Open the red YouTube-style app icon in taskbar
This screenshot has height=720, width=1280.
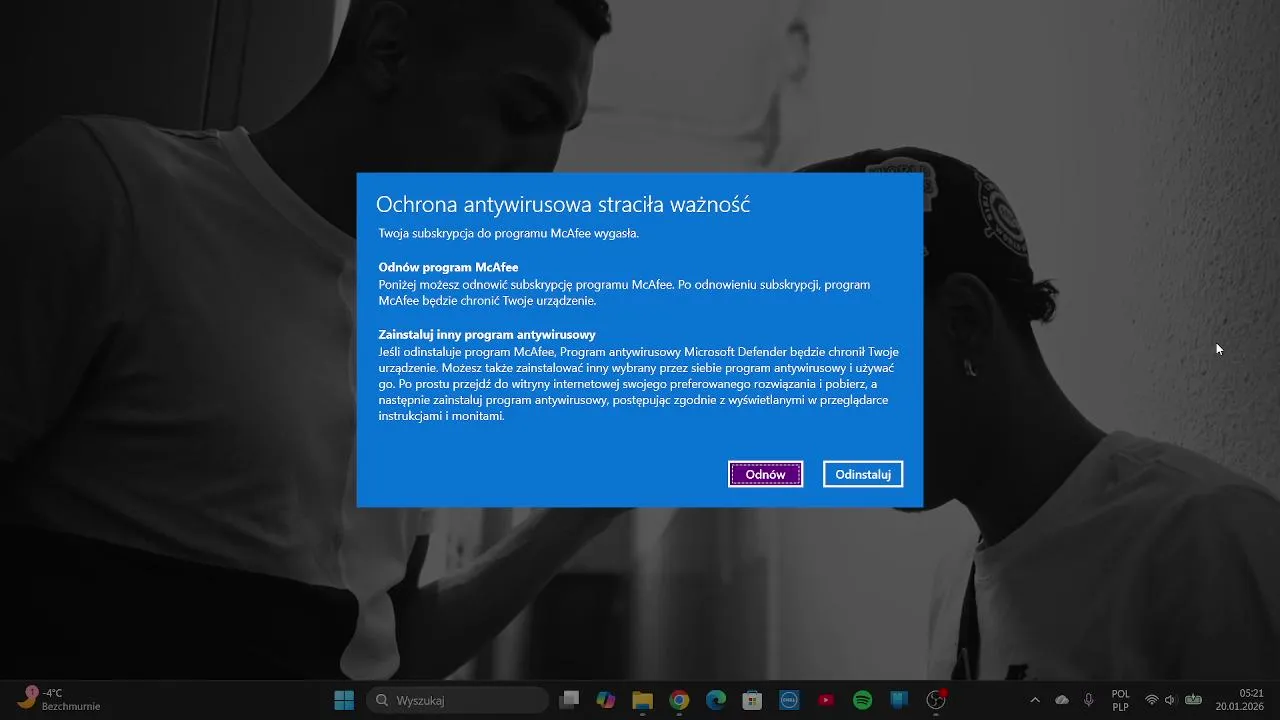tap(826, 700)
